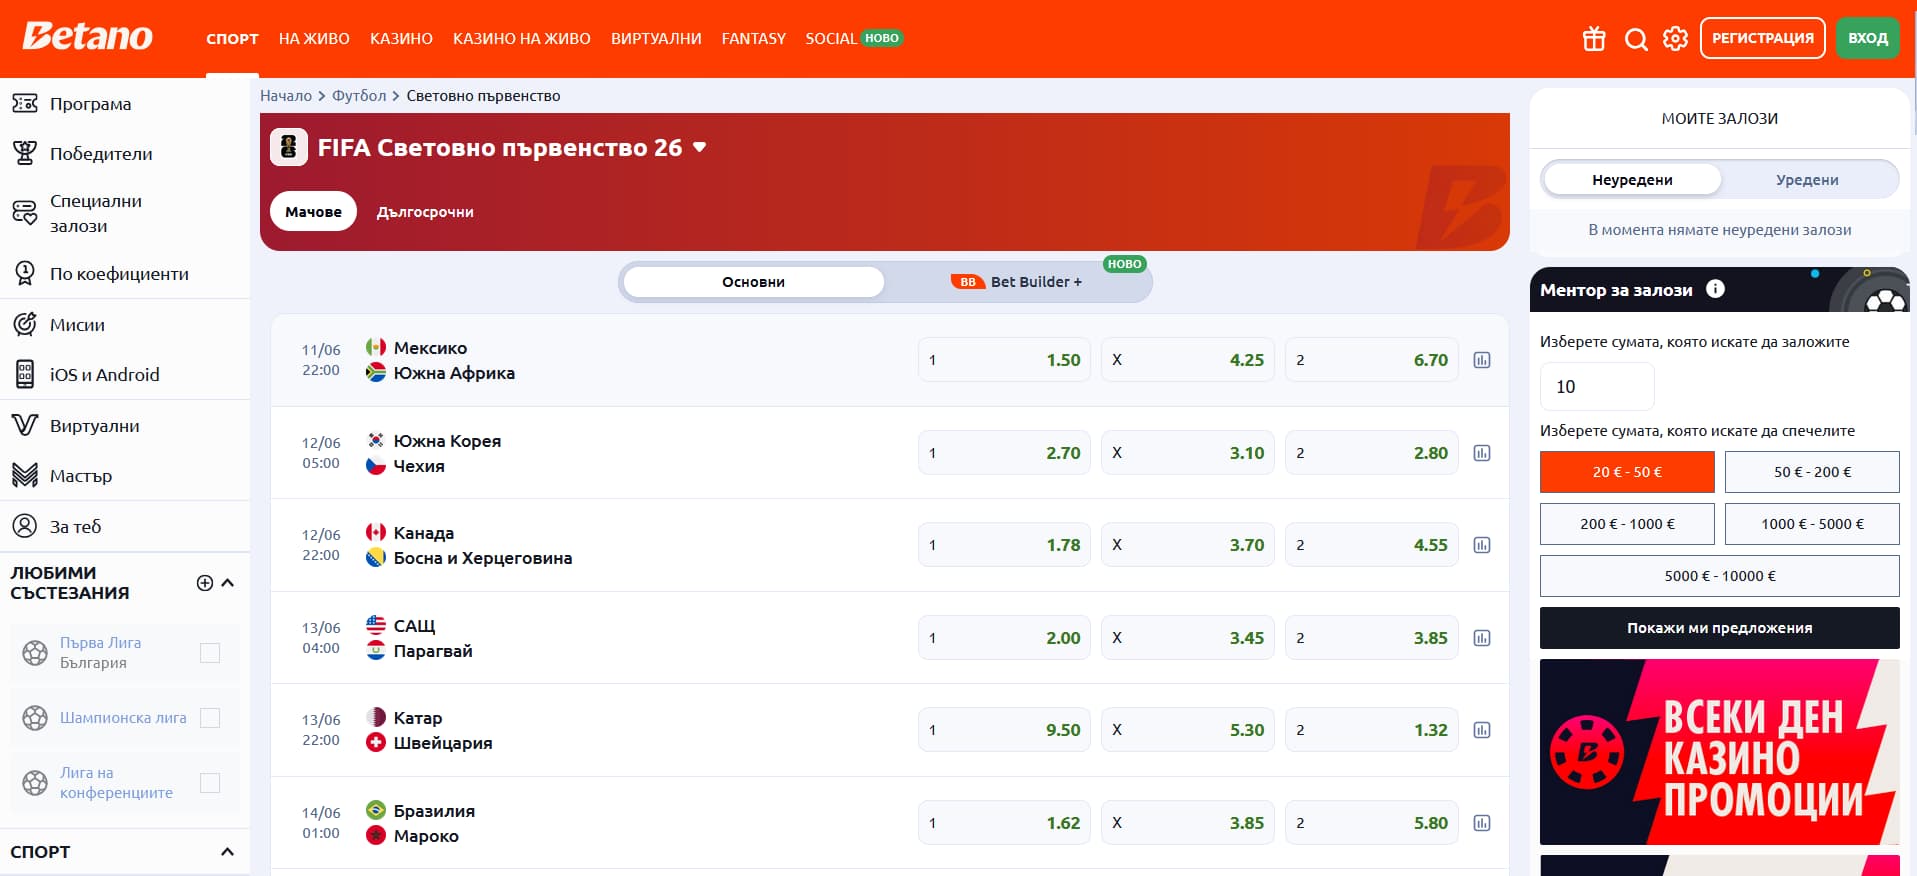Viewport: 1917px width, 876px height.
Task: Collapse the Любими състезания section
Action: [227, 583]
